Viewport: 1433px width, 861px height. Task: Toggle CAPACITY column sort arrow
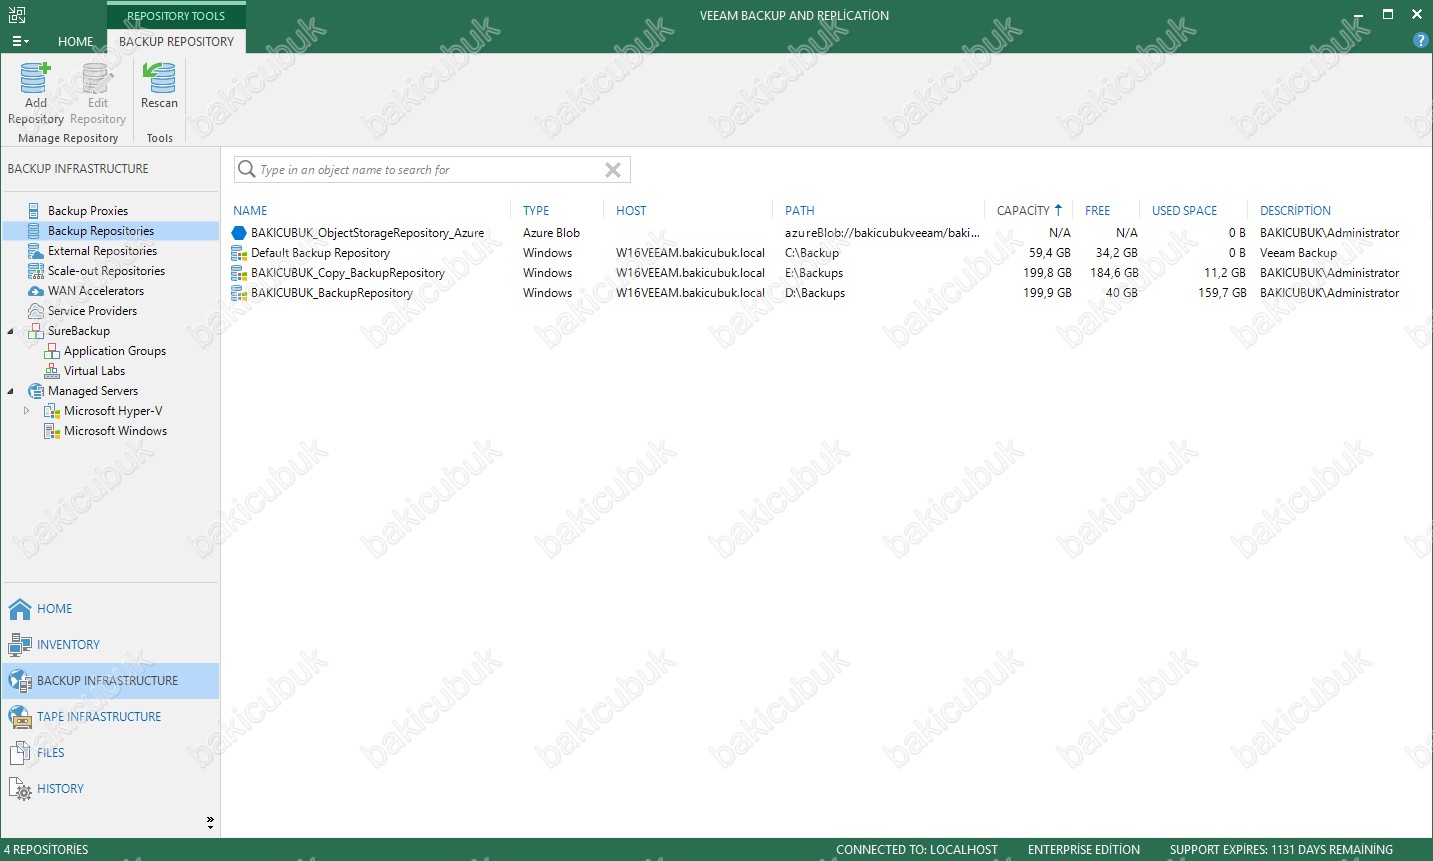point(1058,210)
